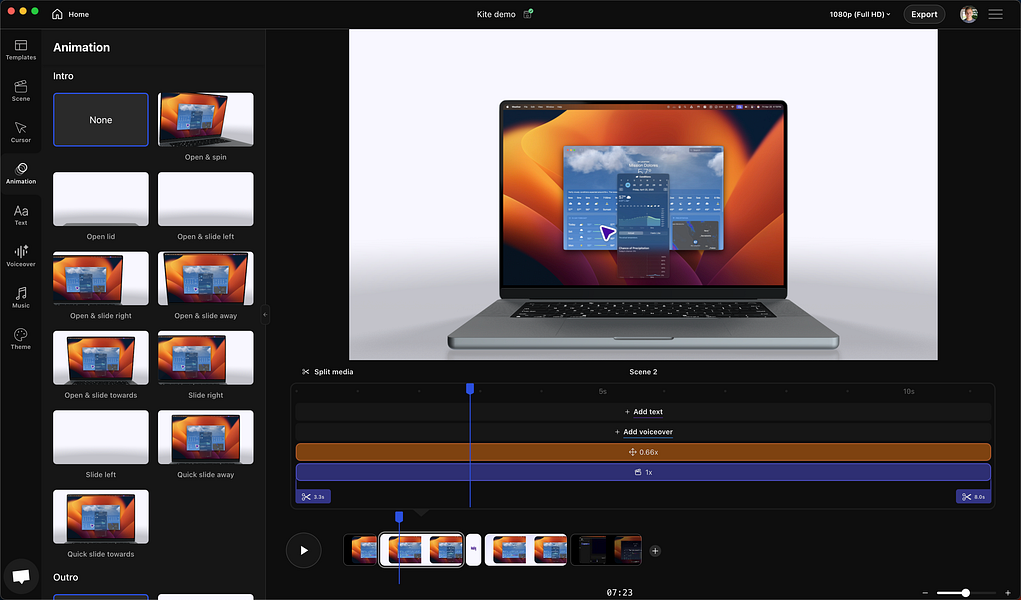Click the Export button
The image size is (1021, 600).
pos(924,14)
